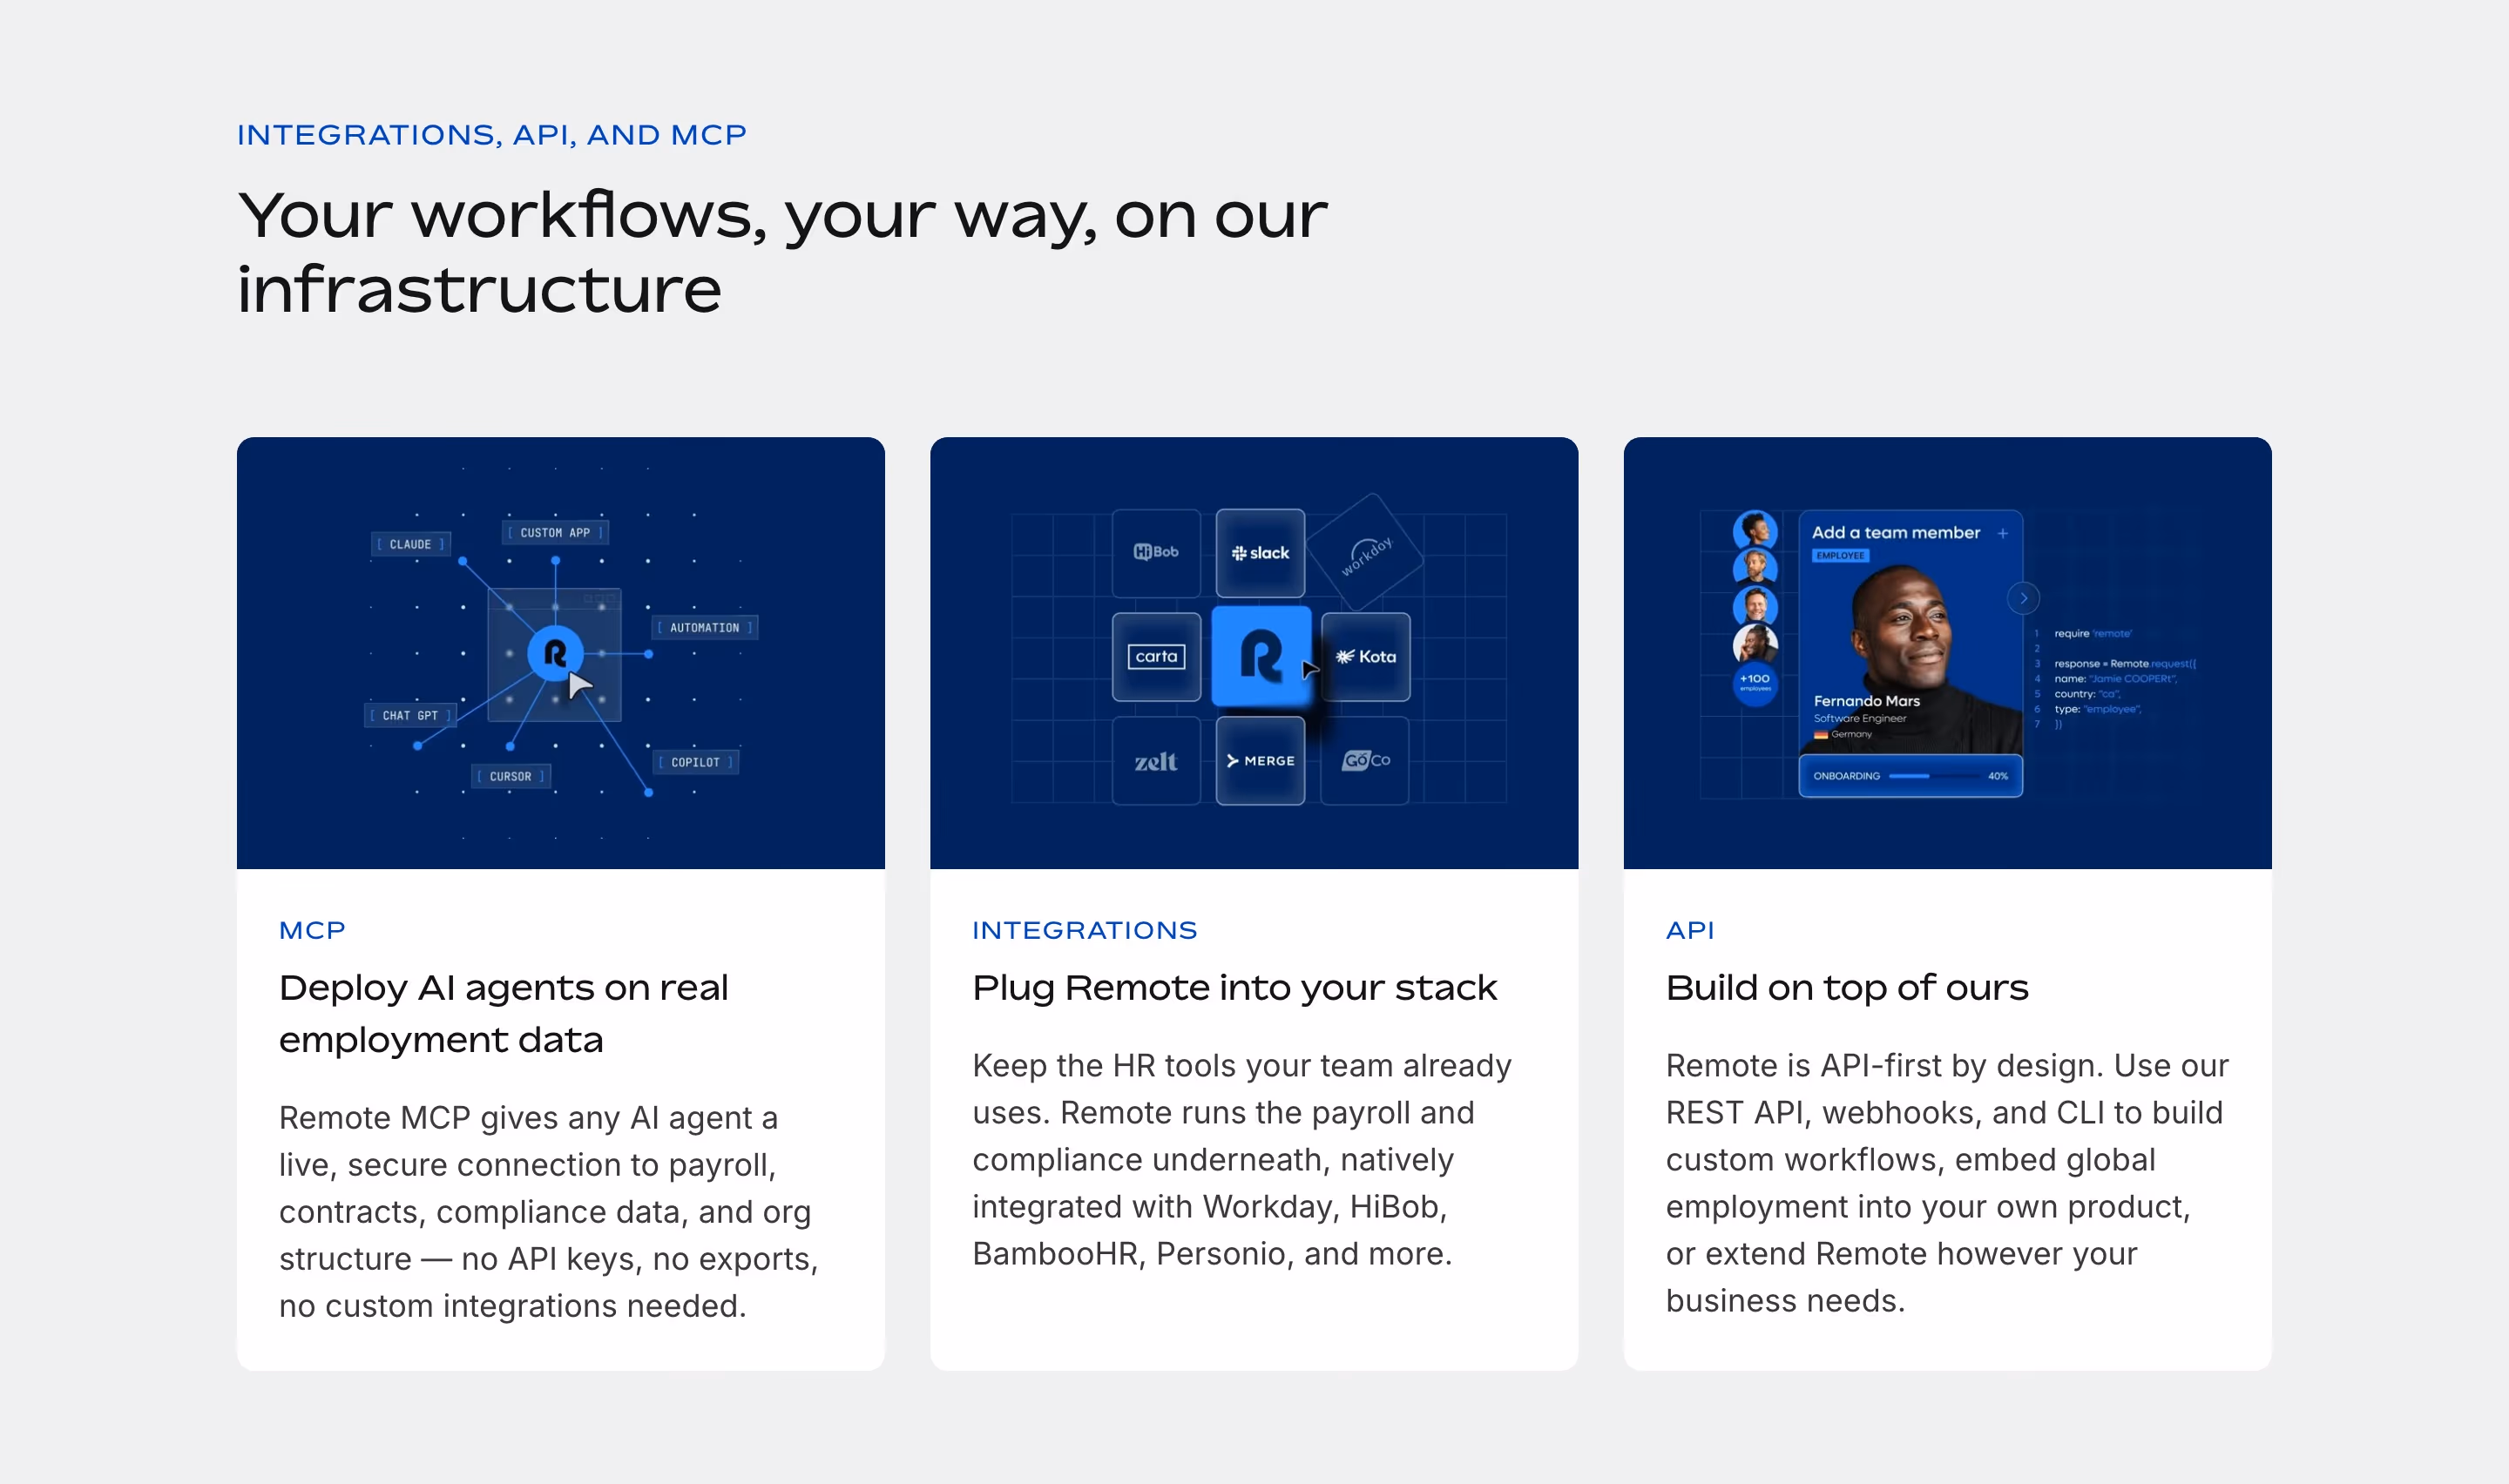The image size is (2509, 1484).
Task: Click the GoCo logo tile
Action: point(1365,761)
